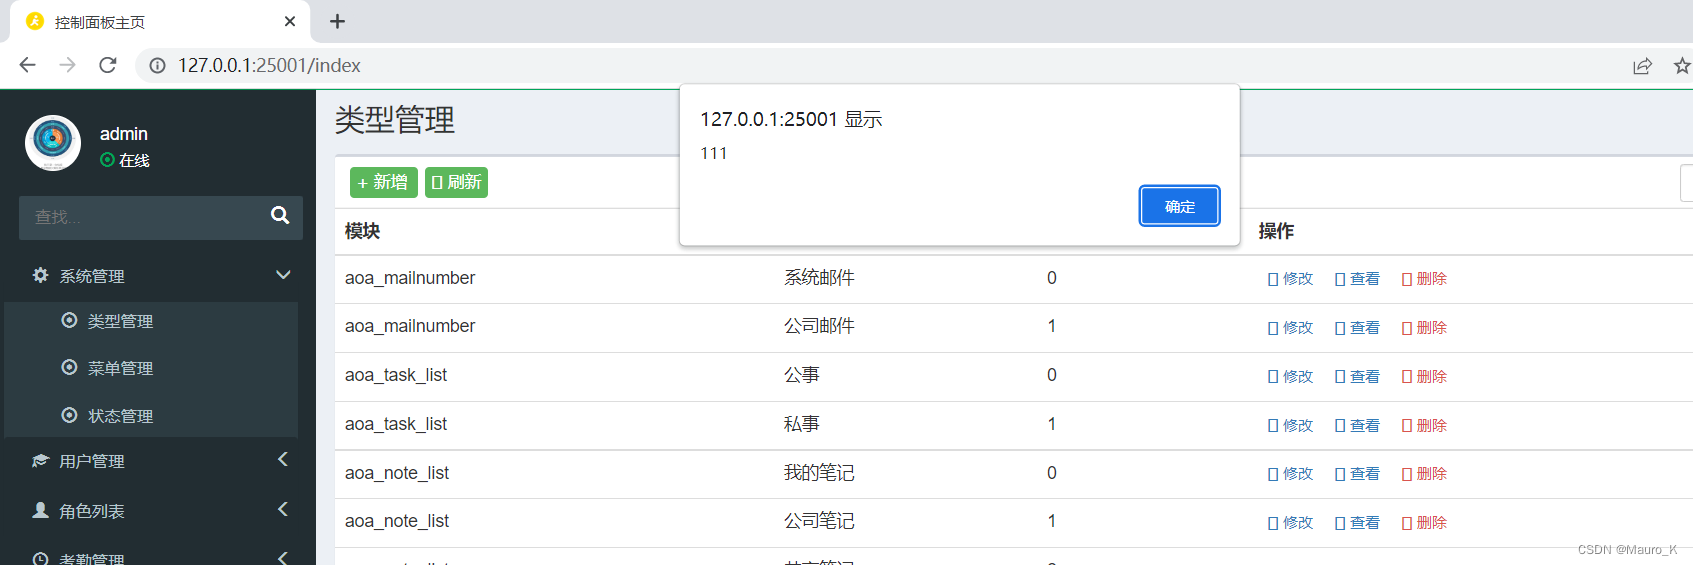The image size is (1693, 565).
Task: Click 修改 for the 公司邮件 row
Action: pyautogui.click(x=1290, y=328)
